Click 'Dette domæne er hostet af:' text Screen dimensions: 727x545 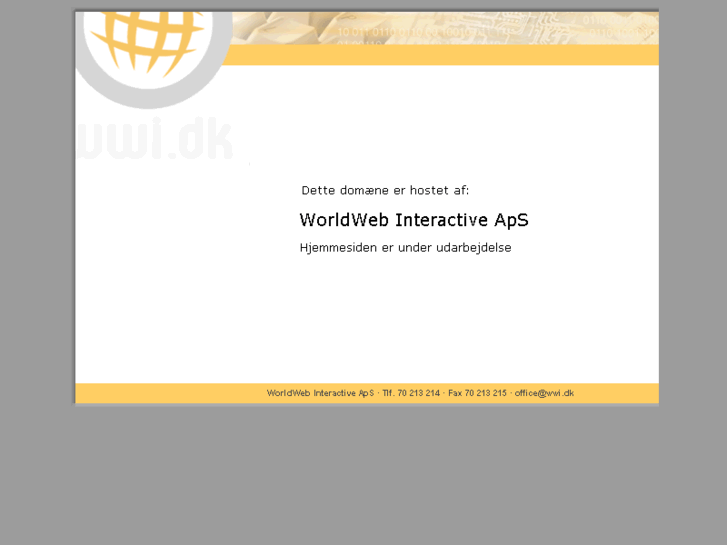coord(385,190)
